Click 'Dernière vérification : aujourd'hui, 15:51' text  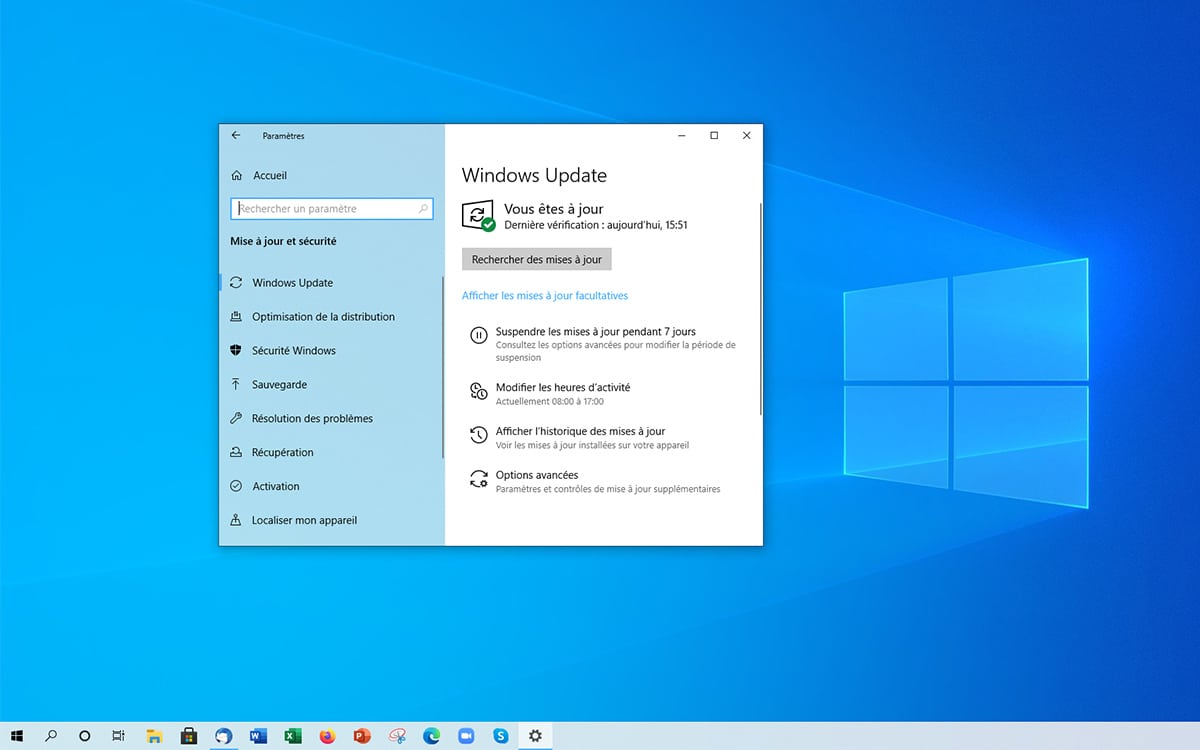(596, 225)
